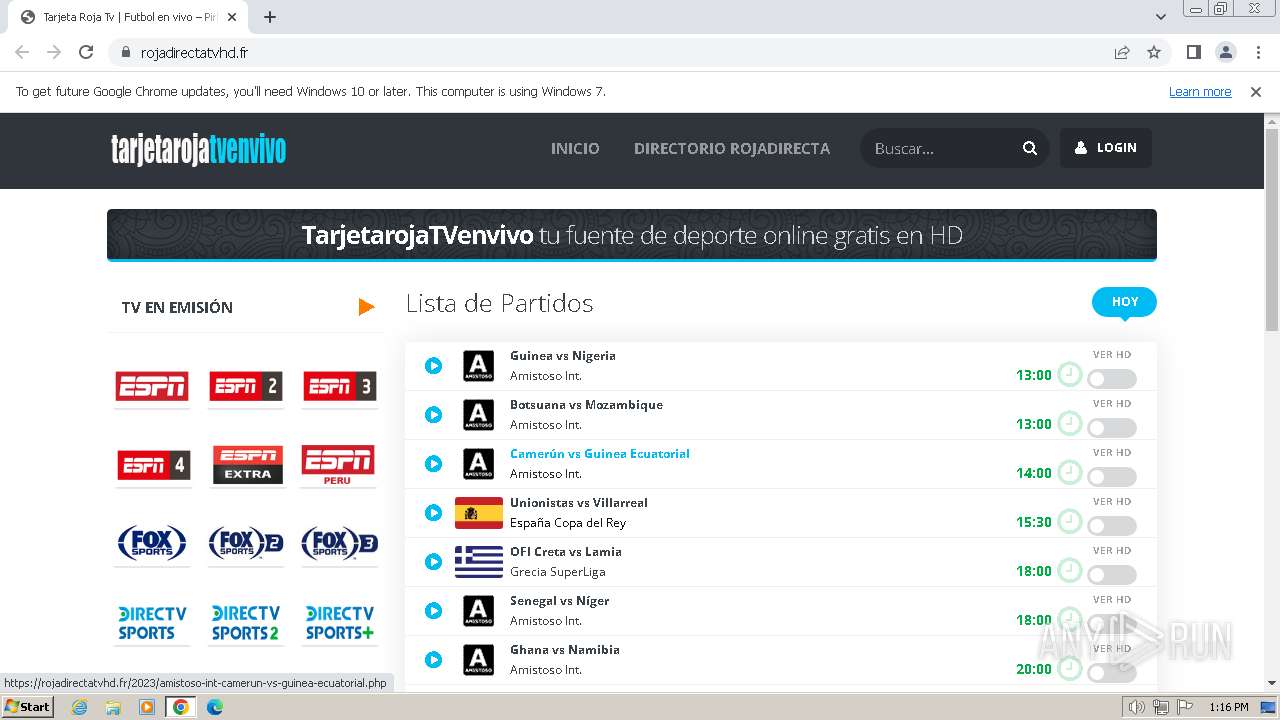Click the Buscar search field
The image size is (1280, 720).
point(940,148)
